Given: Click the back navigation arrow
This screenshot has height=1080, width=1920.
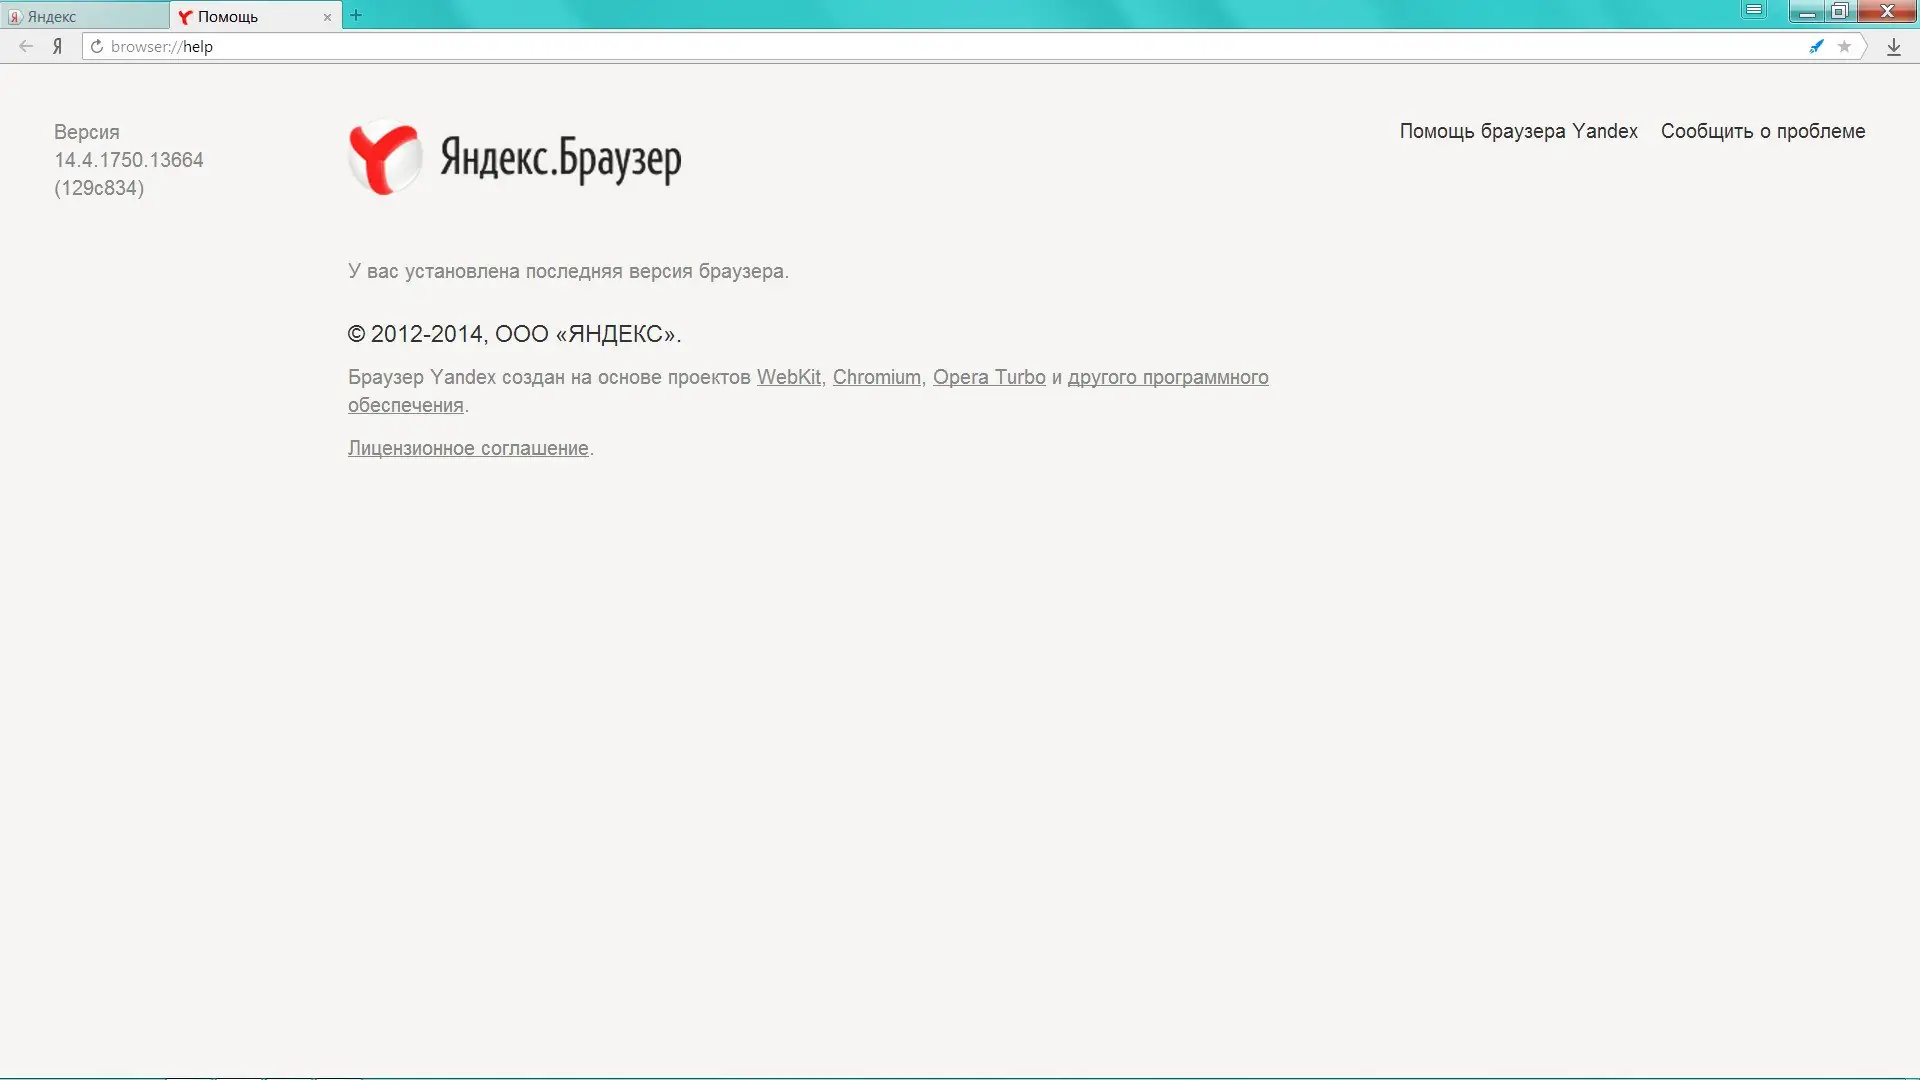Looking at the screenshot, I should (x=24, y=46).
